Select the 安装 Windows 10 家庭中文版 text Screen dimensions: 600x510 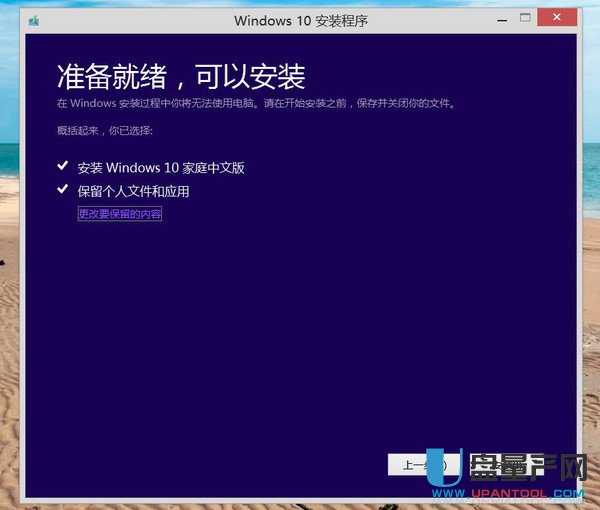(x=161, y=168)
